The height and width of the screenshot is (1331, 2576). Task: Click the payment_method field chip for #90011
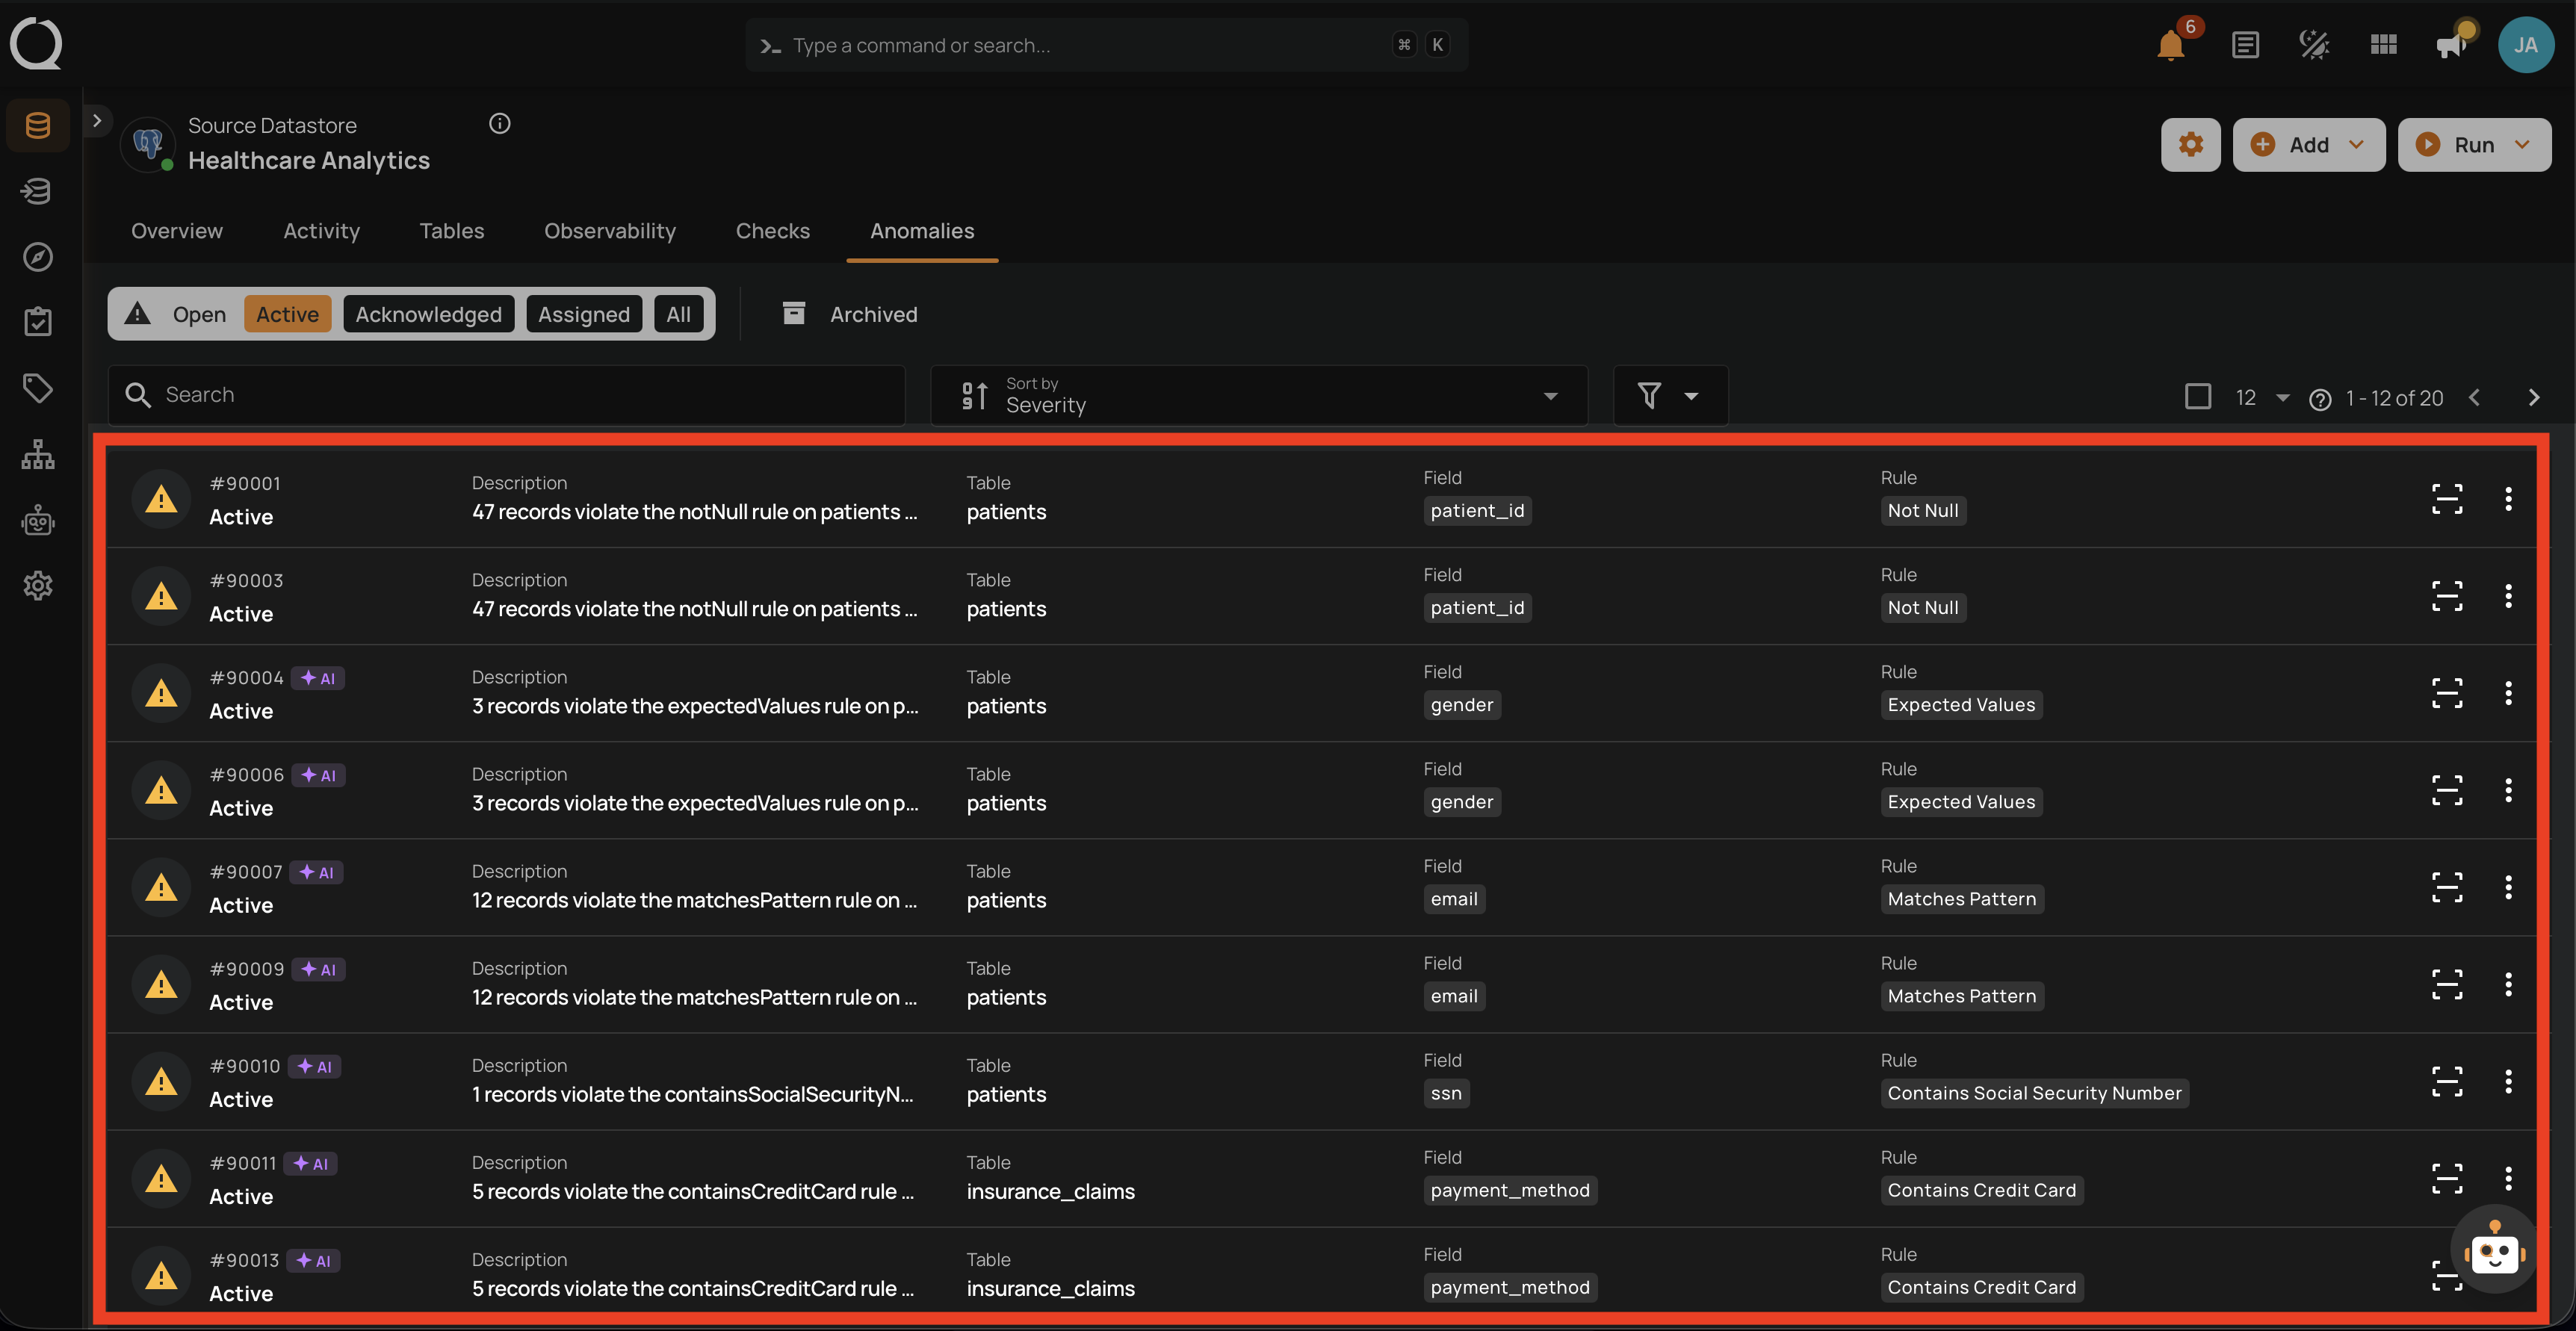click(1510, 1190)
